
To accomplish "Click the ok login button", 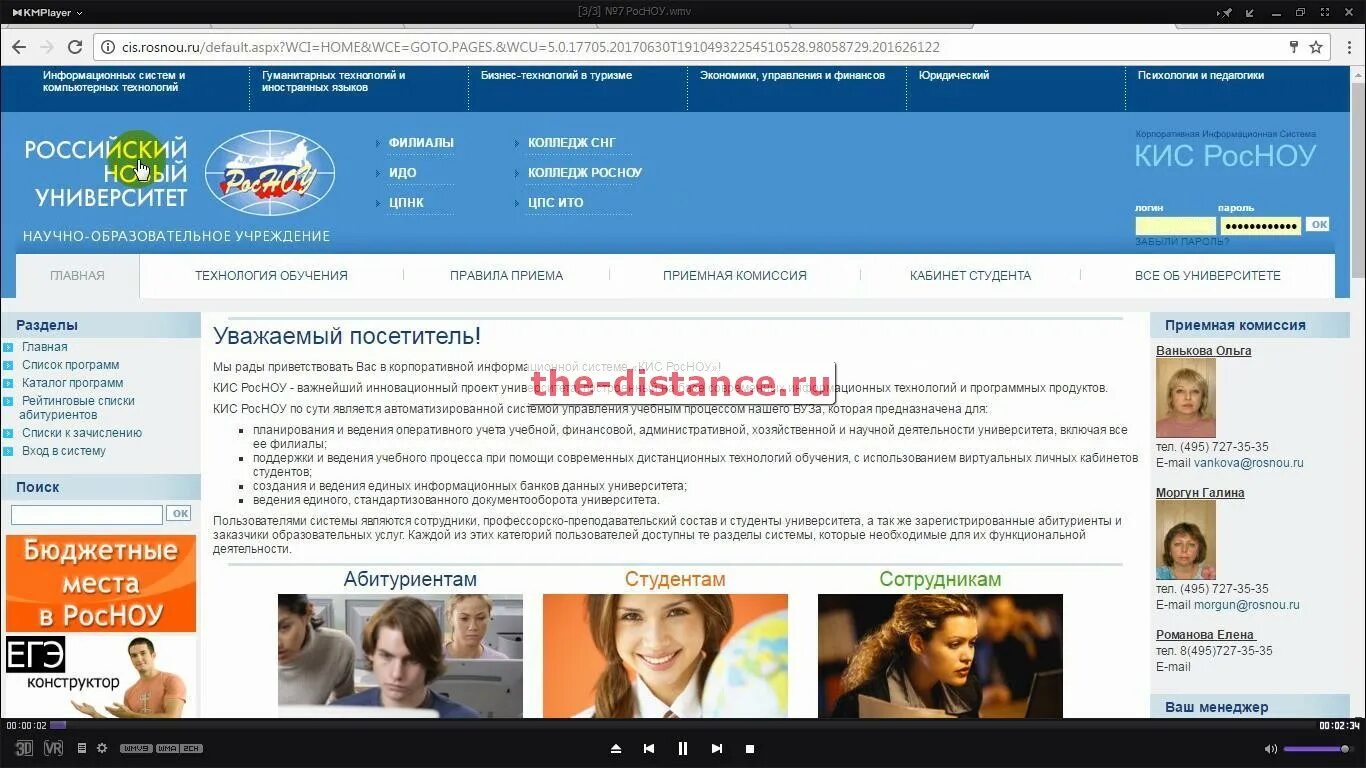I will (x=1318, y=224).
